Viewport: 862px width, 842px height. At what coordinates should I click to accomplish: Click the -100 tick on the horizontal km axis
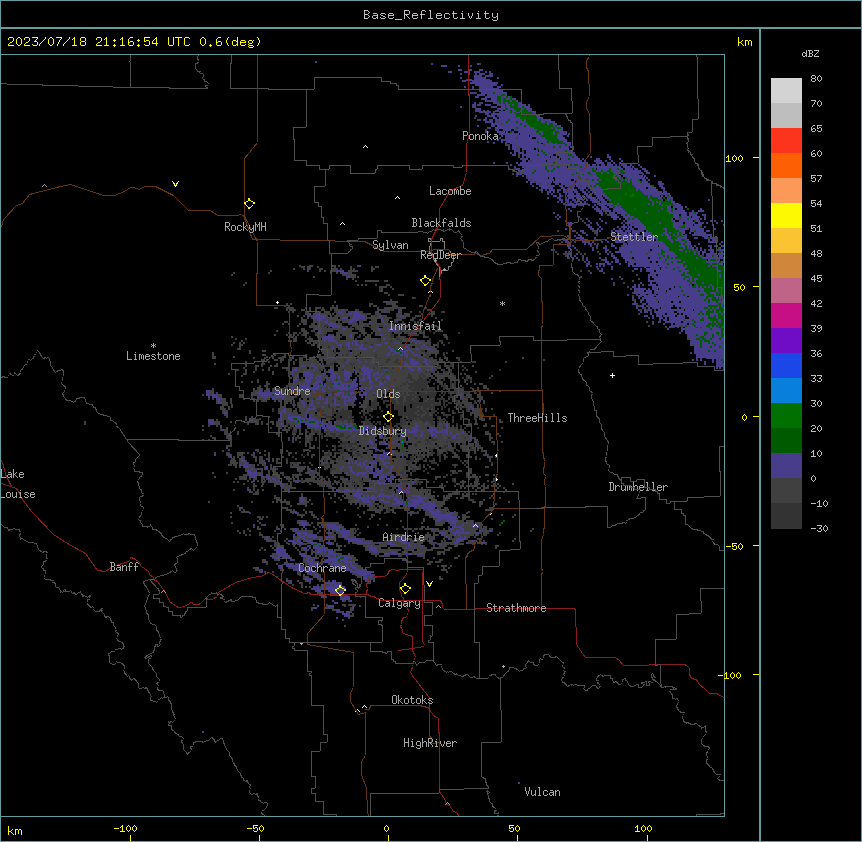125,828
